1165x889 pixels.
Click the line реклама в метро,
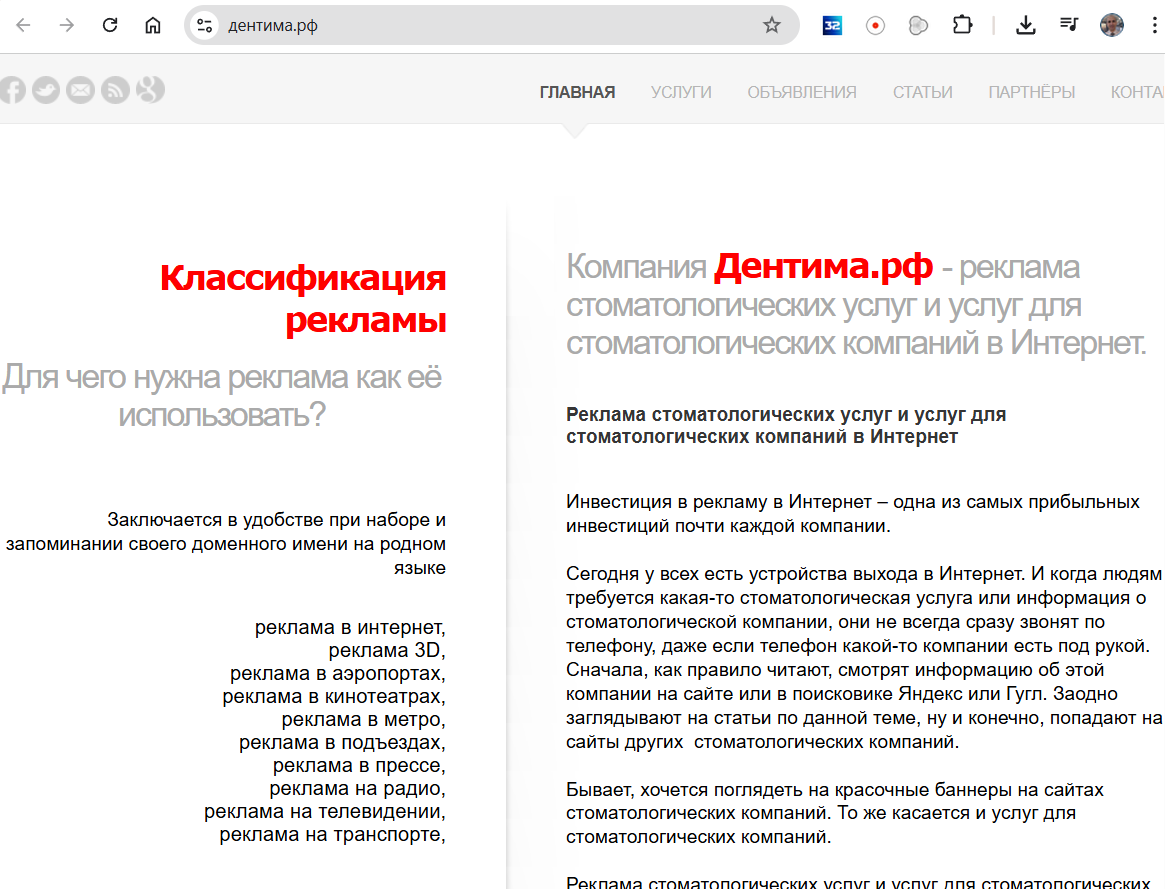coord(363,720)
